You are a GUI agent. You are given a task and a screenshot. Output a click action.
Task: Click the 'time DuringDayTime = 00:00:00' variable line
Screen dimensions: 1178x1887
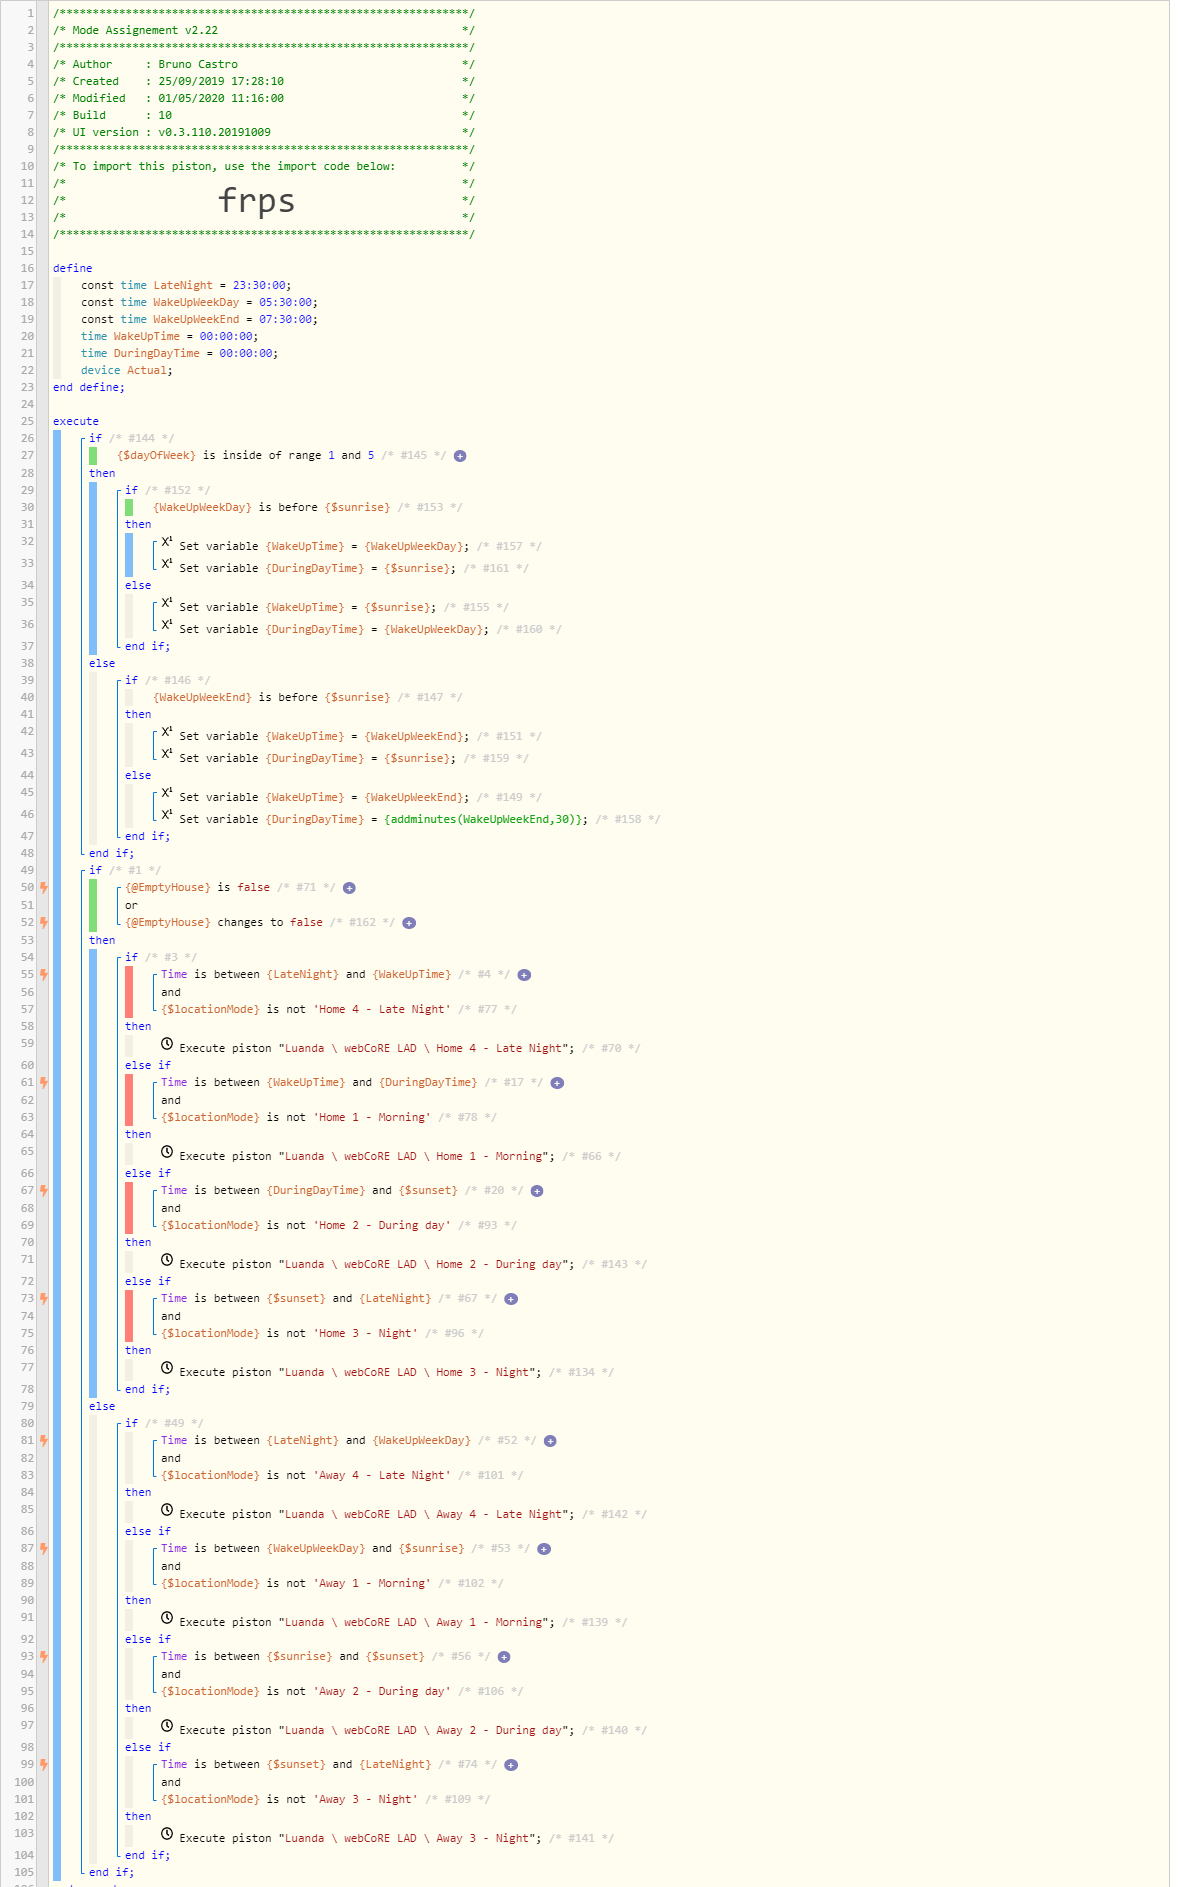tap(180, 353)
